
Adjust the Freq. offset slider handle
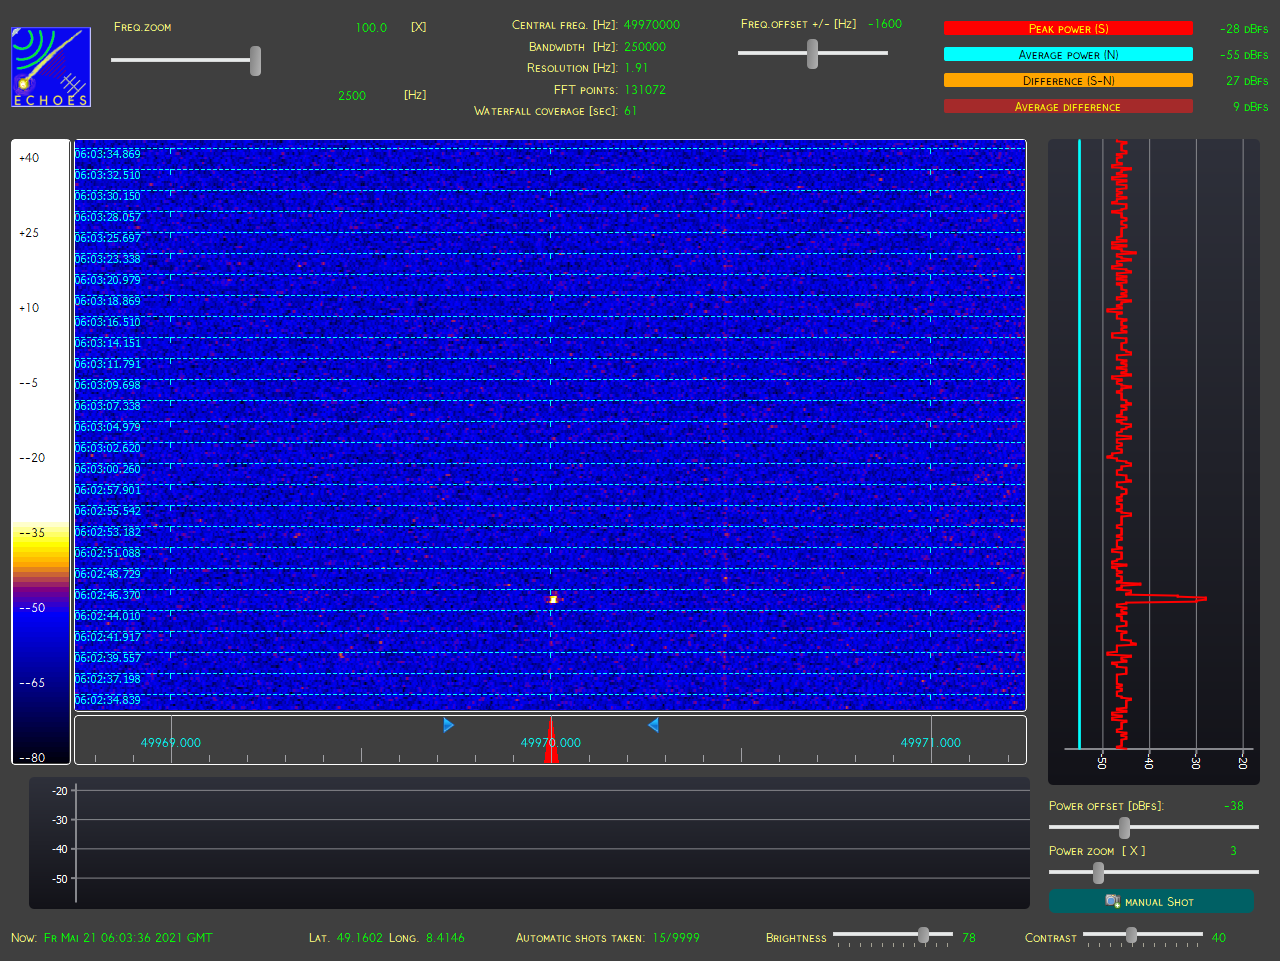pyautogui.click(x=812, y=54)
